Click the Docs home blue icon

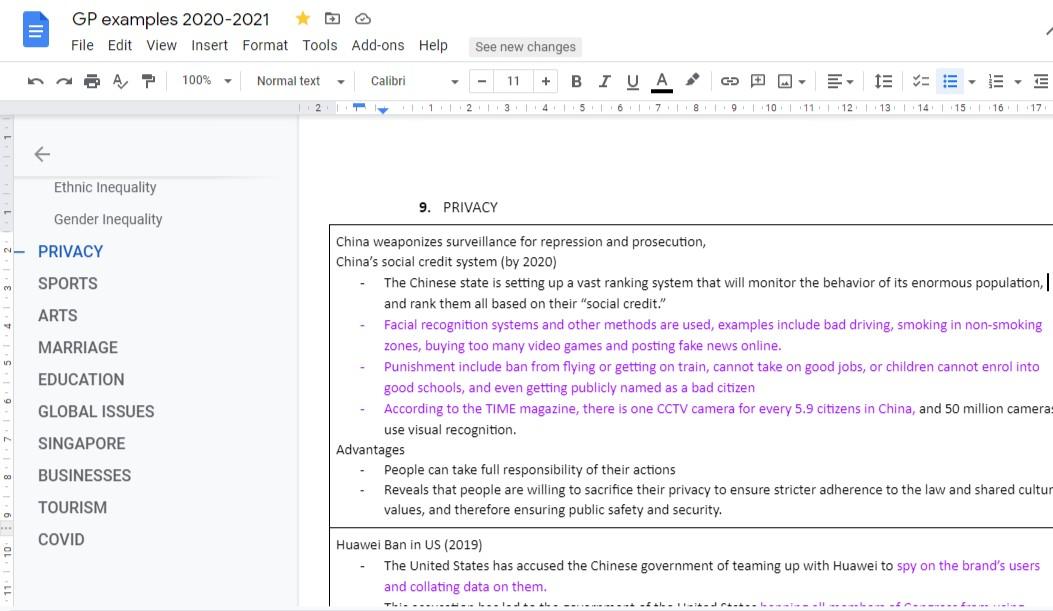coord(36,28)
